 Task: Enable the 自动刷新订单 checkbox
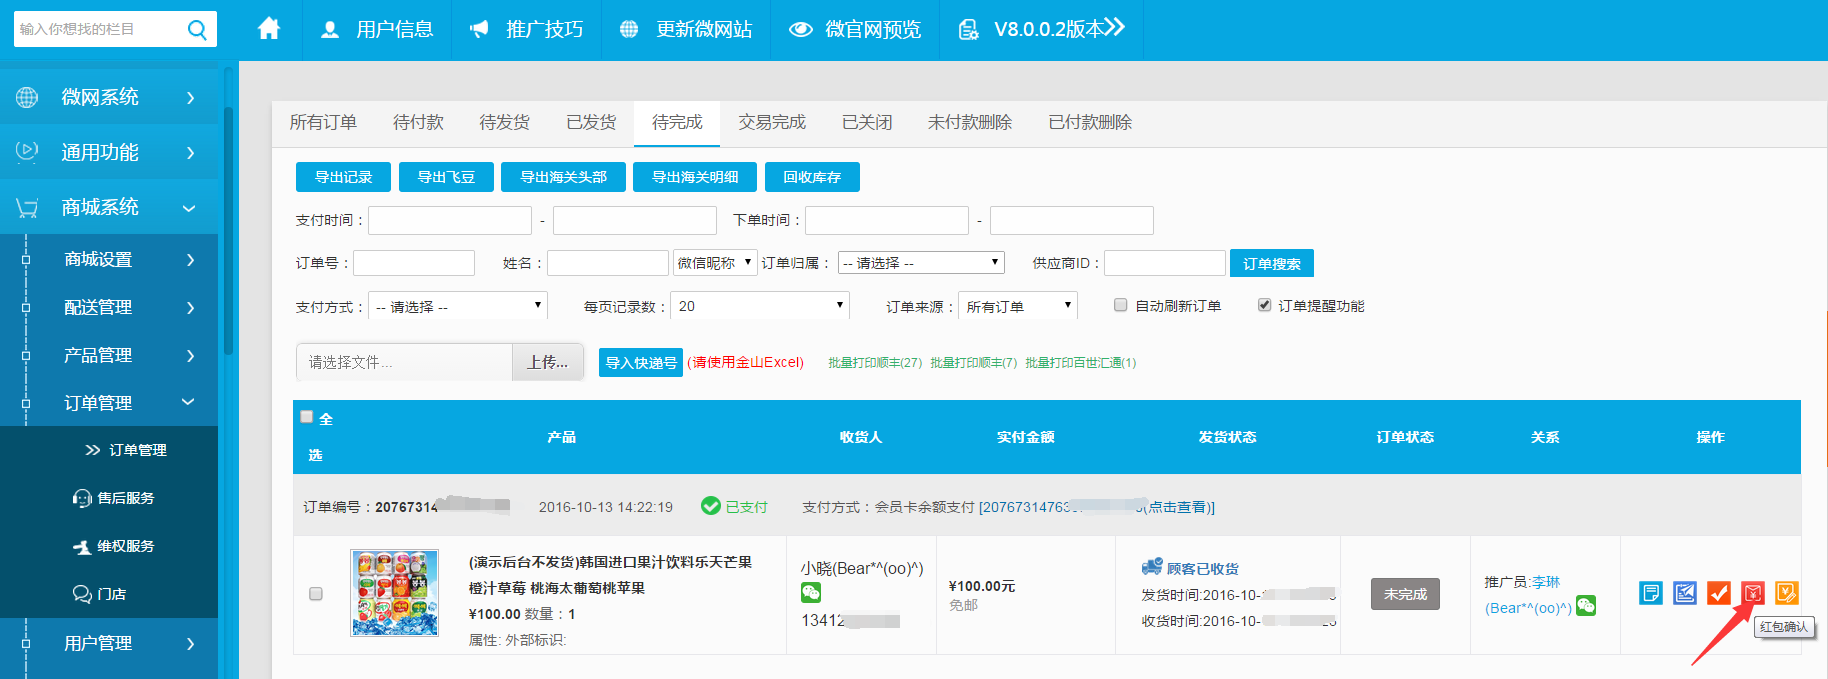(1120, 305)
